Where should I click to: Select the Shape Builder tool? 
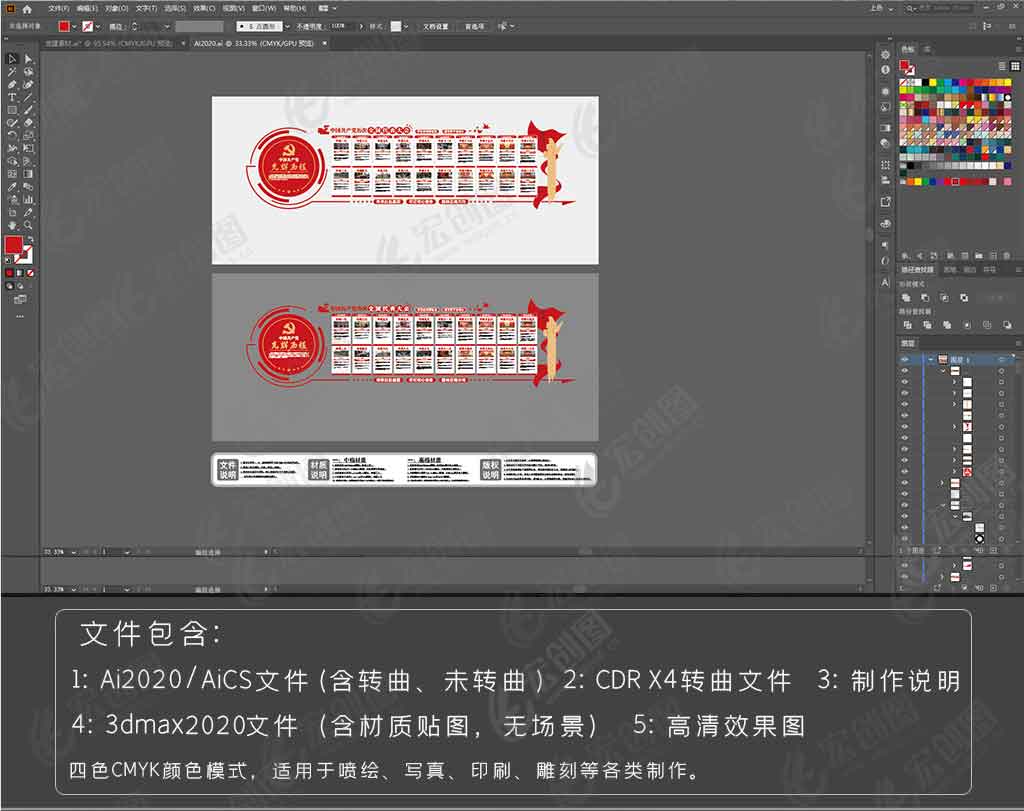click(x=12, y=161)
